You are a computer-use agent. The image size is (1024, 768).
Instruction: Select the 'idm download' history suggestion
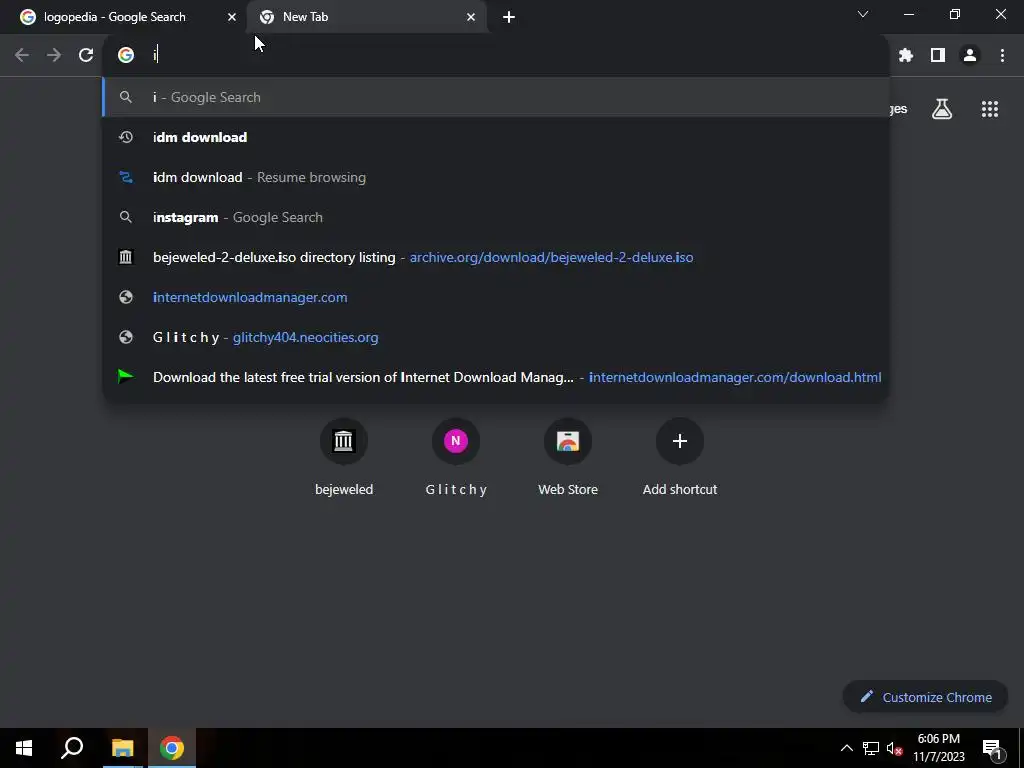pos(496,137)
